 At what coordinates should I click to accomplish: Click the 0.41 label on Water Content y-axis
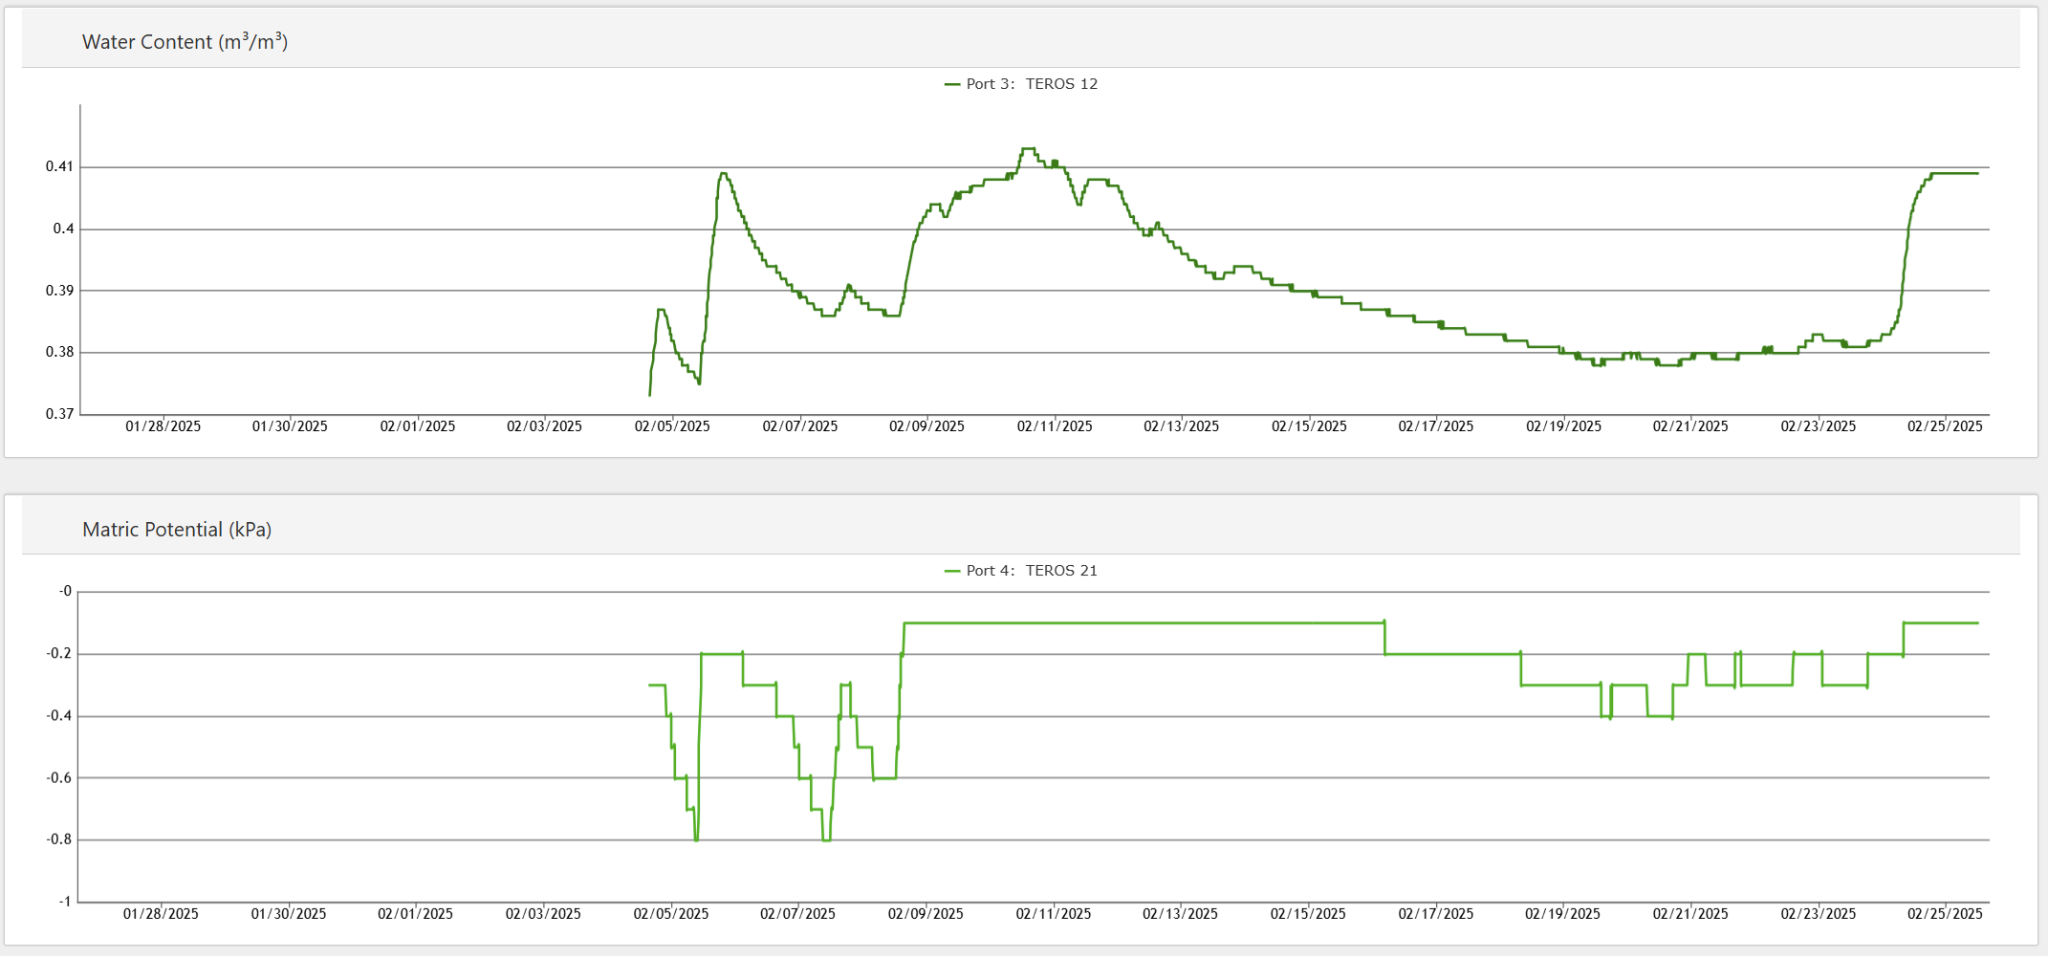(59, 167)
